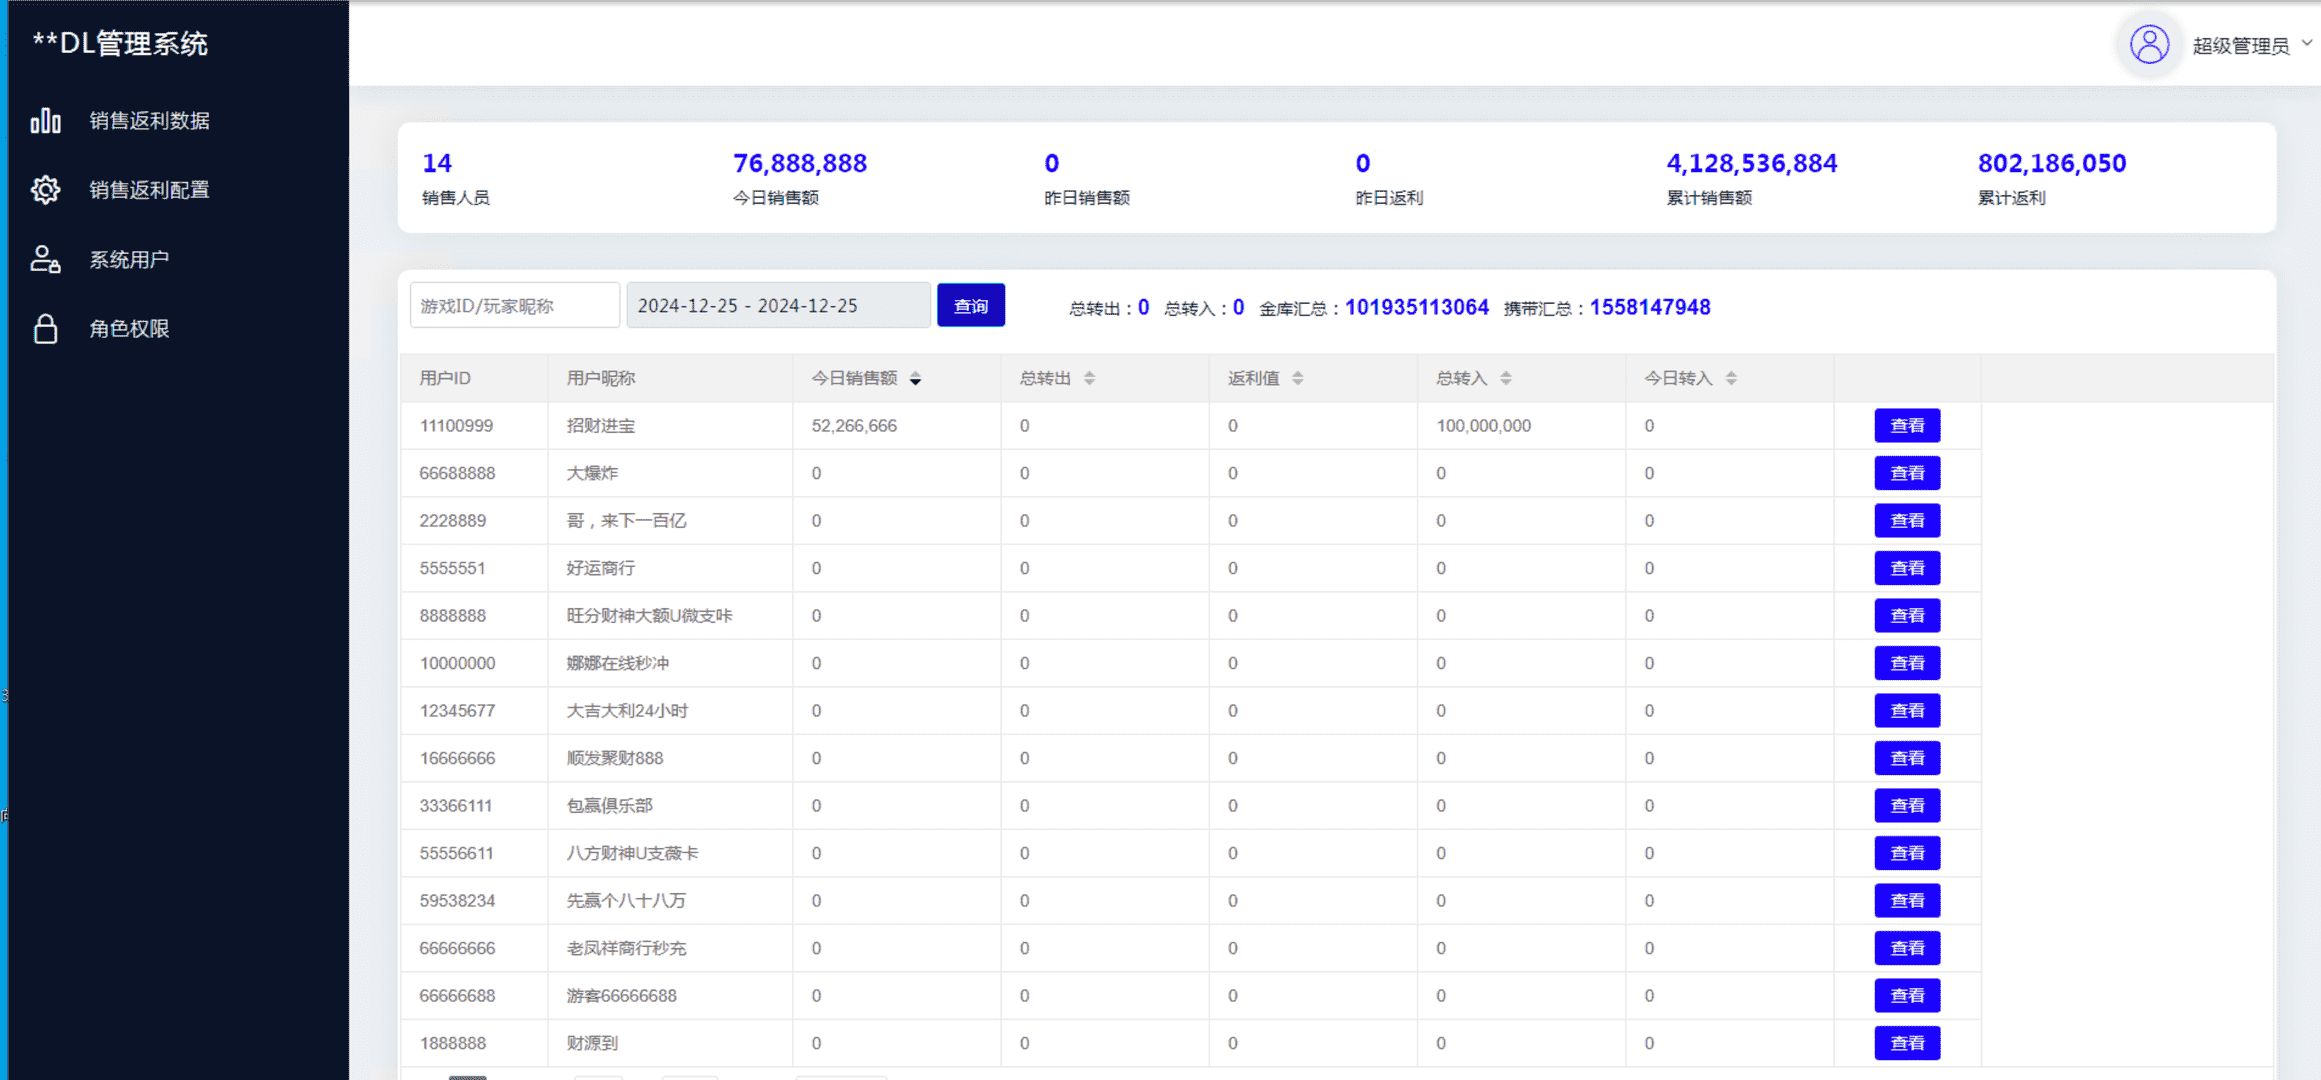
Task: Click the **DL管理系统 title logo
Action: (120, 44)
